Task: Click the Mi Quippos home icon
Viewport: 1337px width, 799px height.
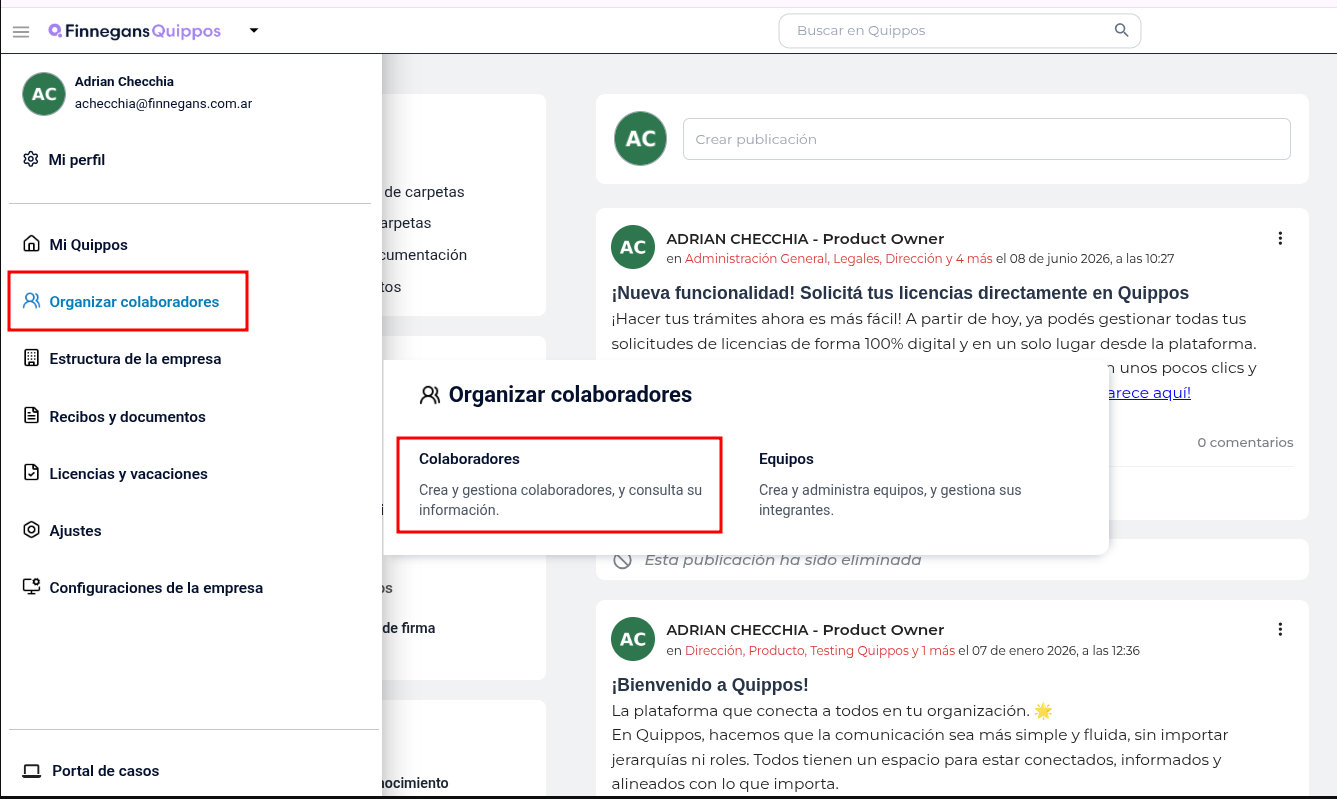Action: pyautogui.click(x=31, y=244)
